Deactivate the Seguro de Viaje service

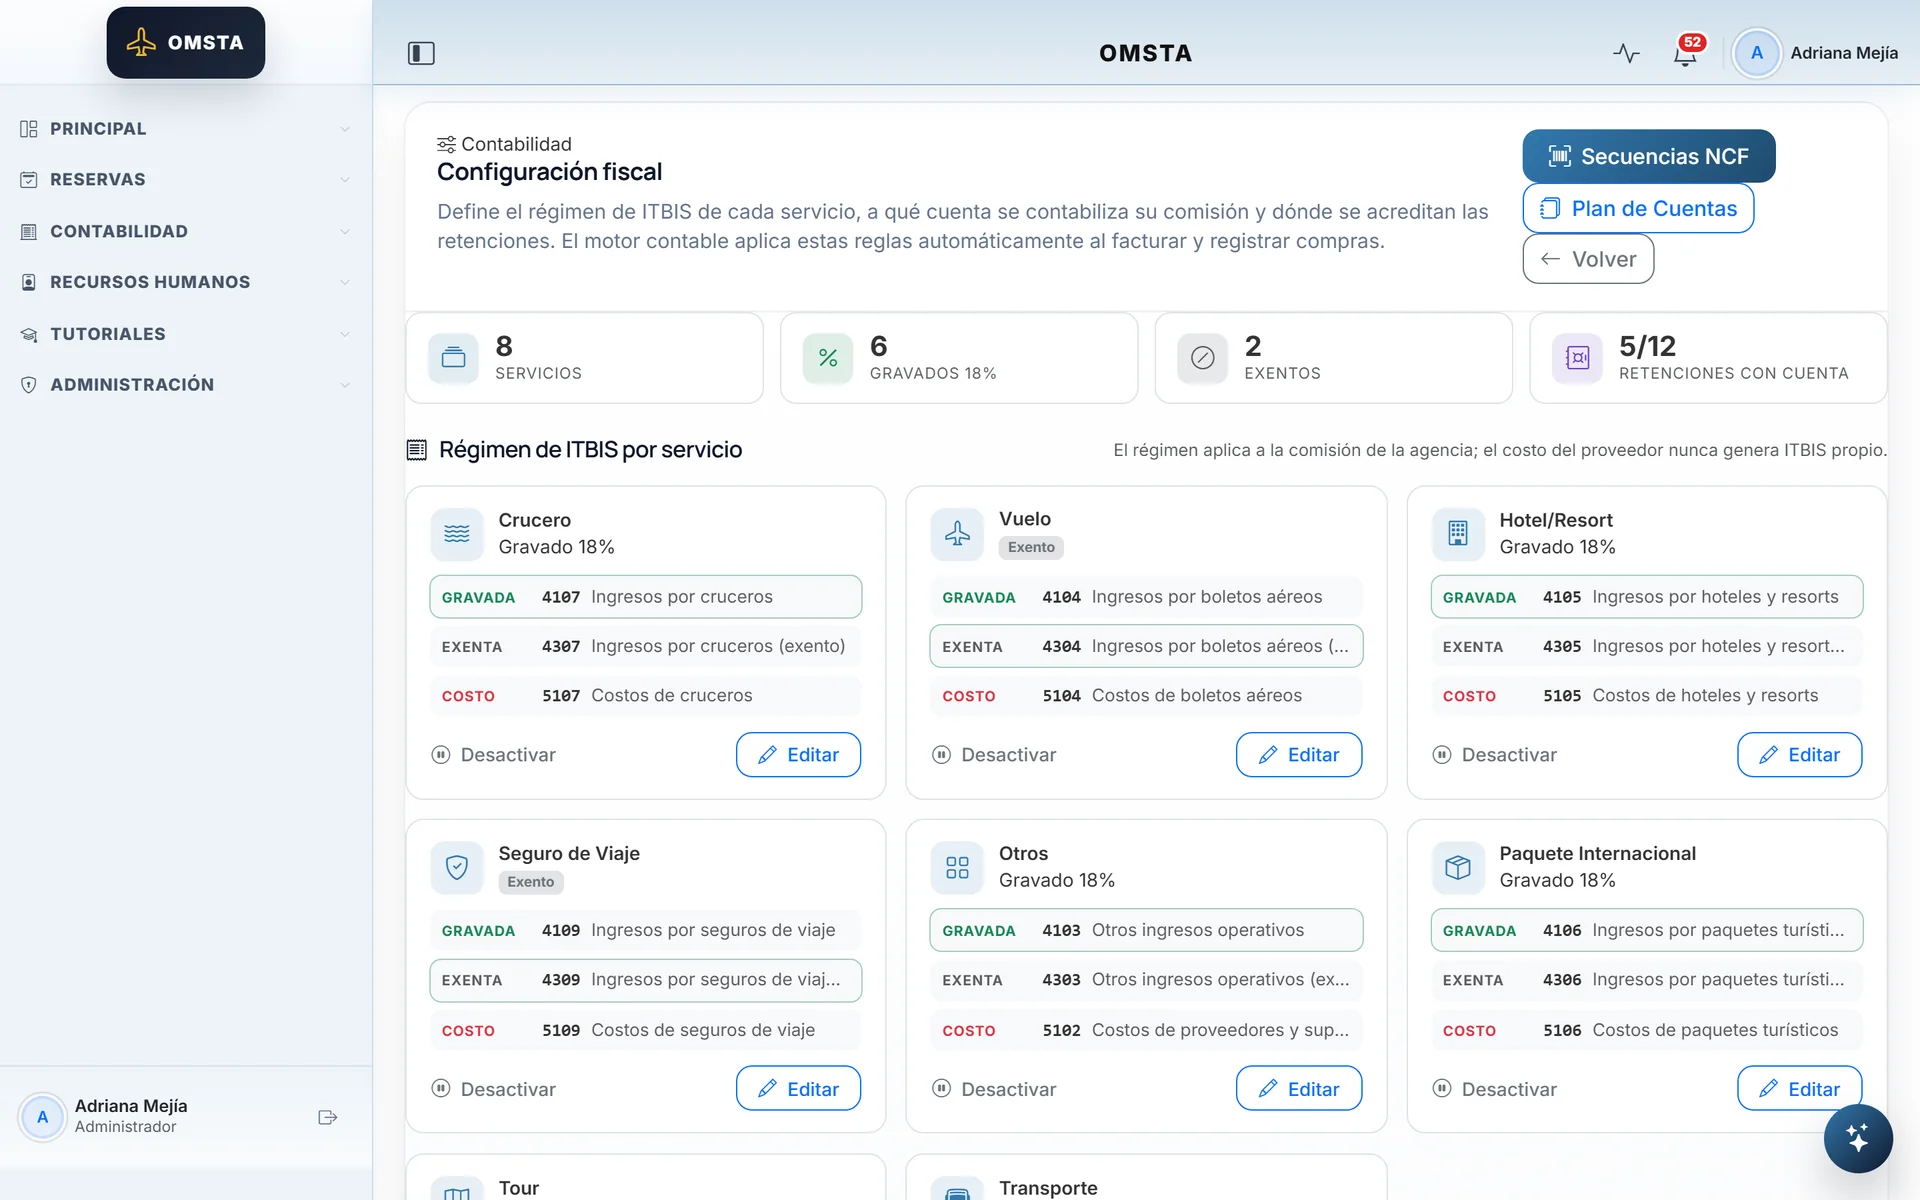tap(493, 1089)
